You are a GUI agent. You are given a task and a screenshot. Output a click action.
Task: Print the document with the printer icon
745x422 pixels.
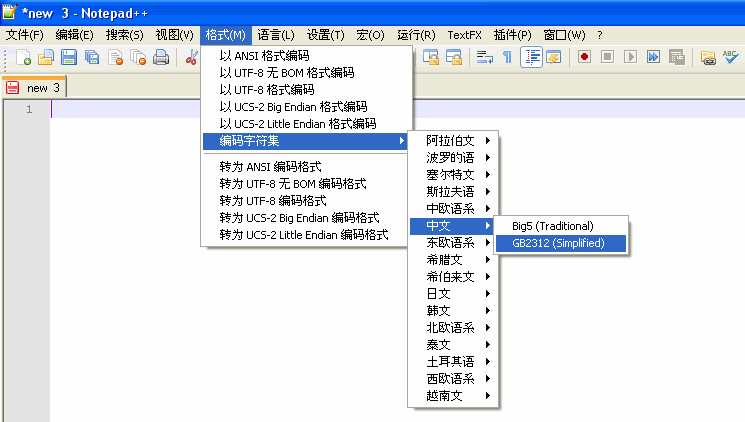pos(161,58)
